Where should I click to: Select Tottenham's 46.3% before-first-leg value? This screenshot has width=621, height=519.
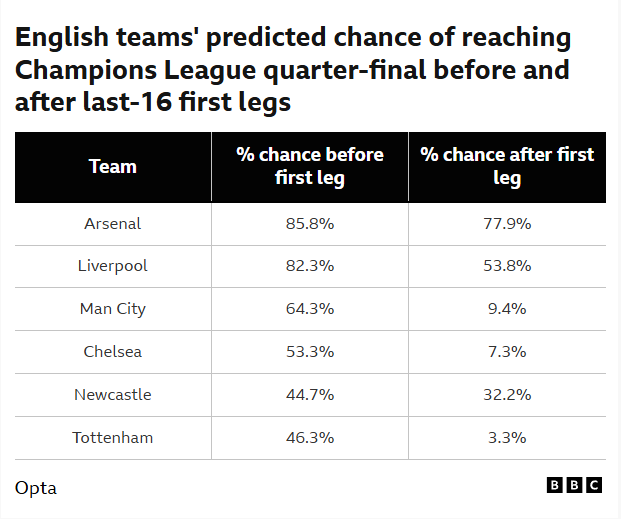point(310,437)
